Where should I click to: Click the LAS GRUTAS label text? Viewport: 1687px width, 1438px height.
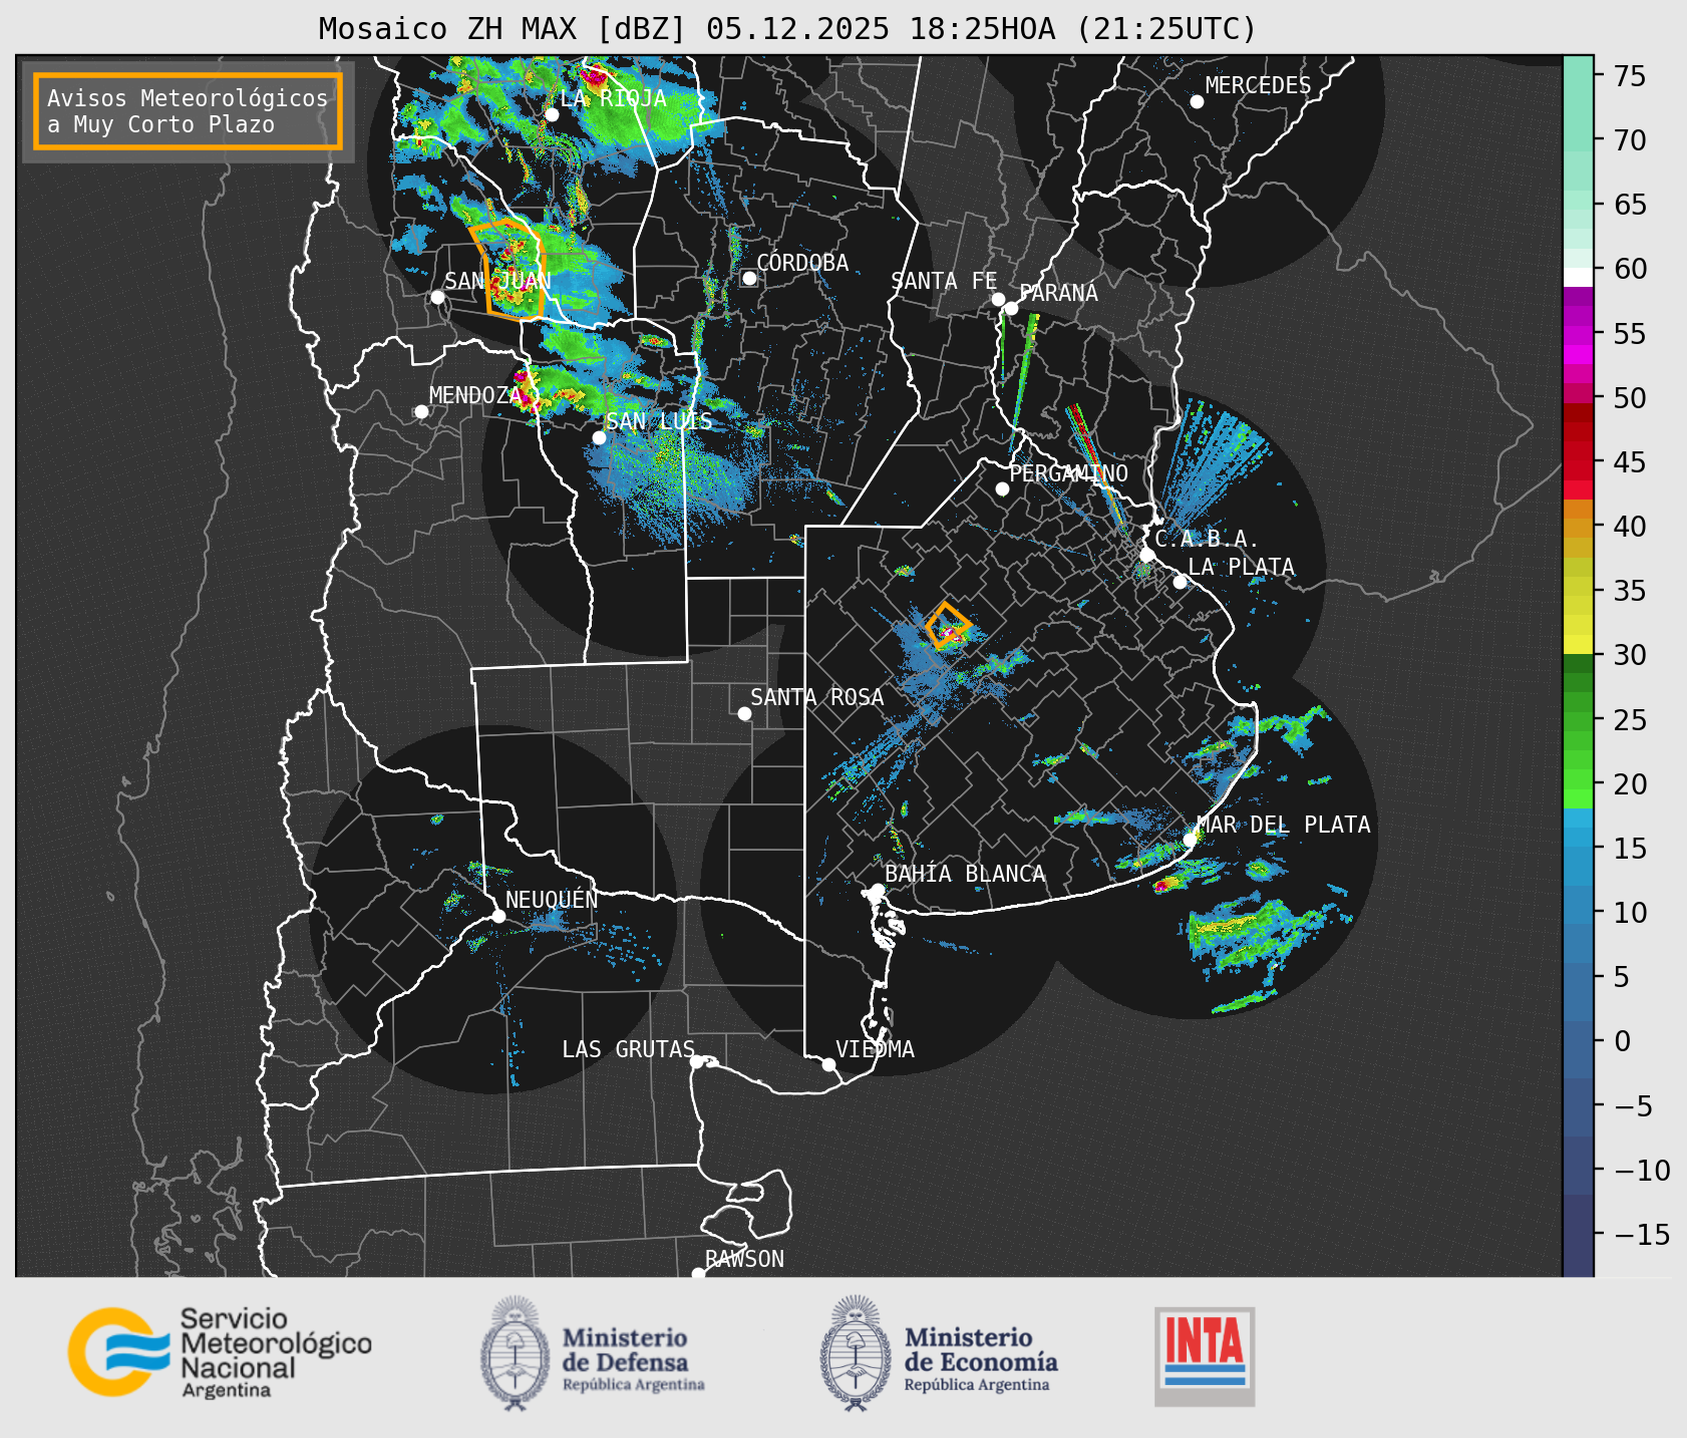[x=628, y=1049]
